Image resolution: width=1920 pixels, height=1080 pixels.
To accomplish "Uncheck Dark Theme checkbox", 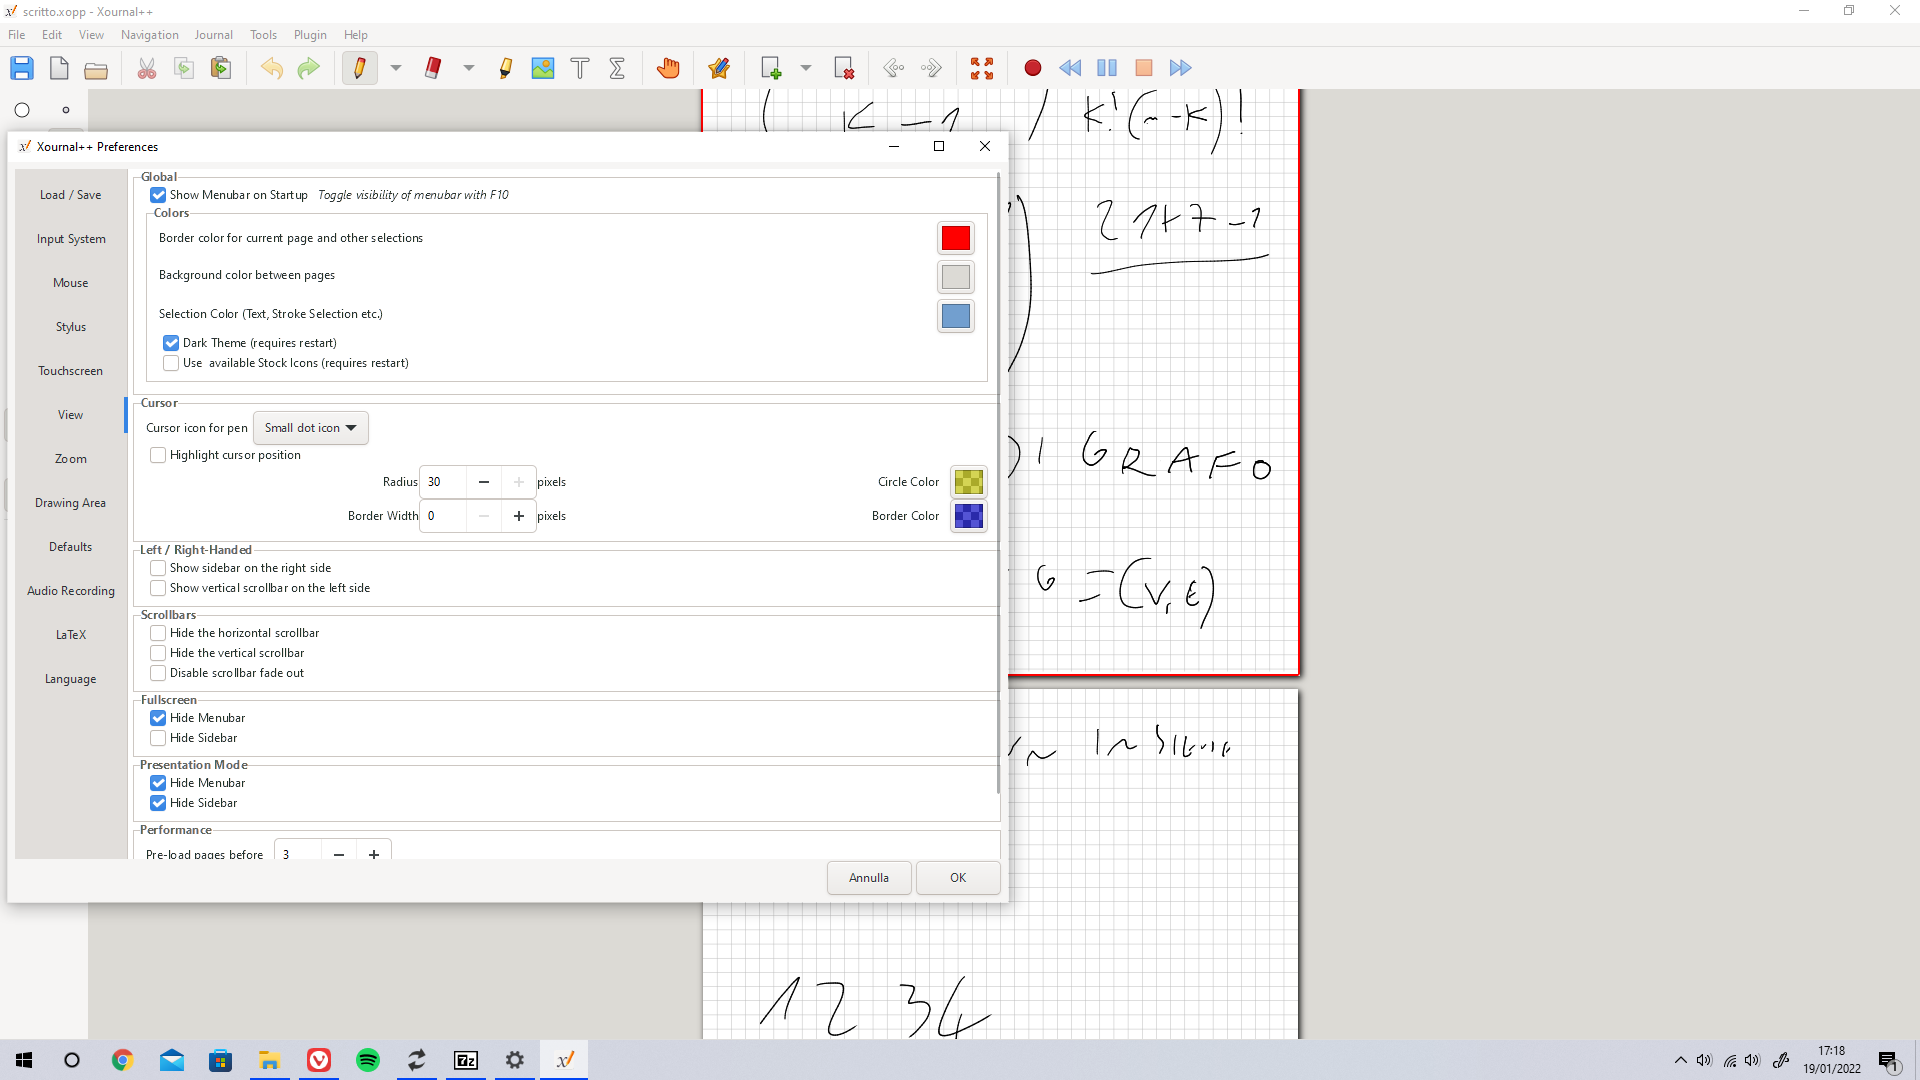I will pyautogui.click(x=171, y=343).
